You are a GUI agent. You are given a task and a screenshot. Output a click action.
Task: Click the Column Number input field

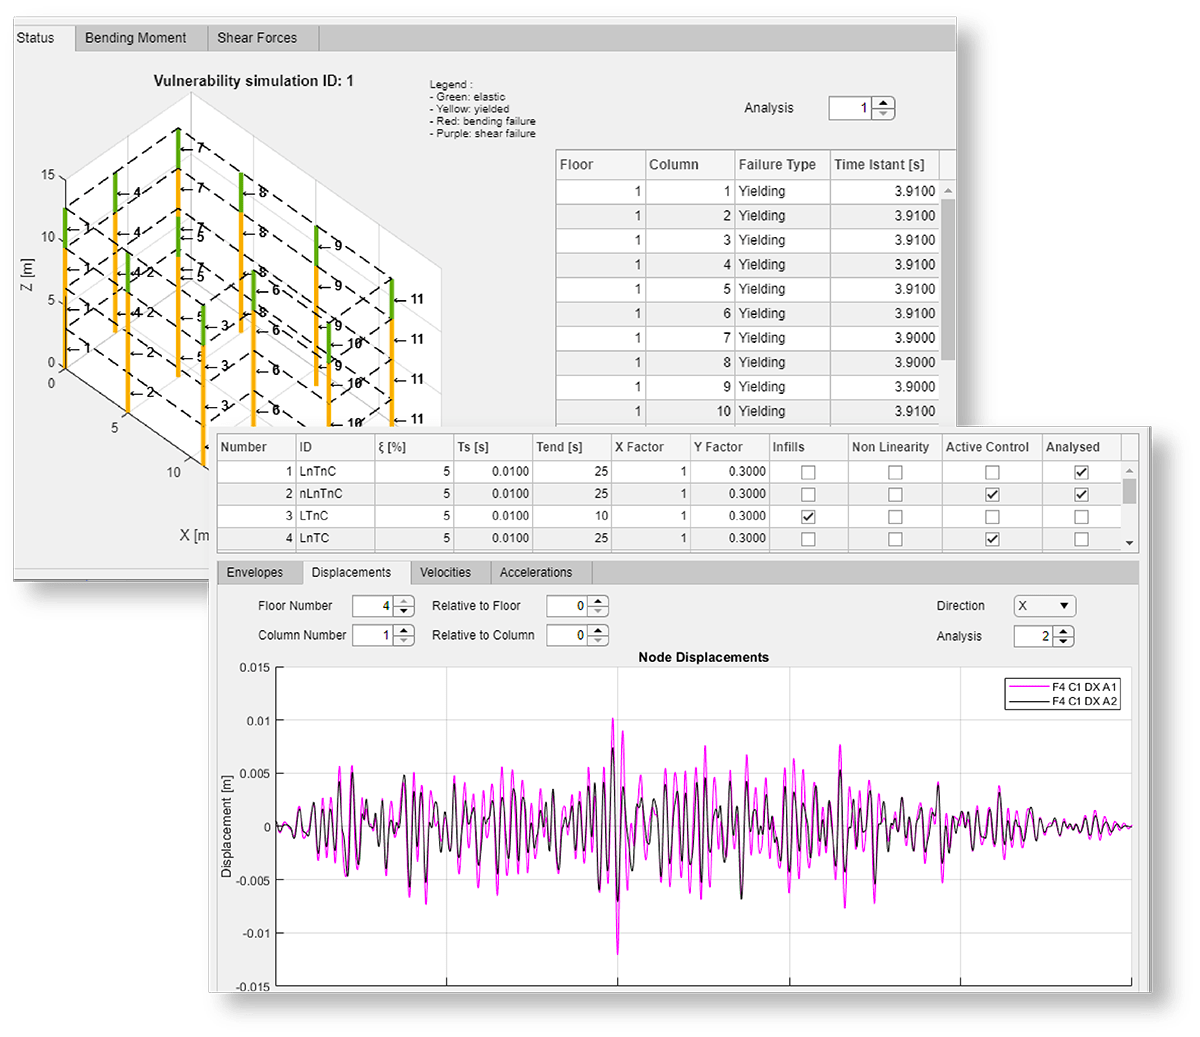373,635
